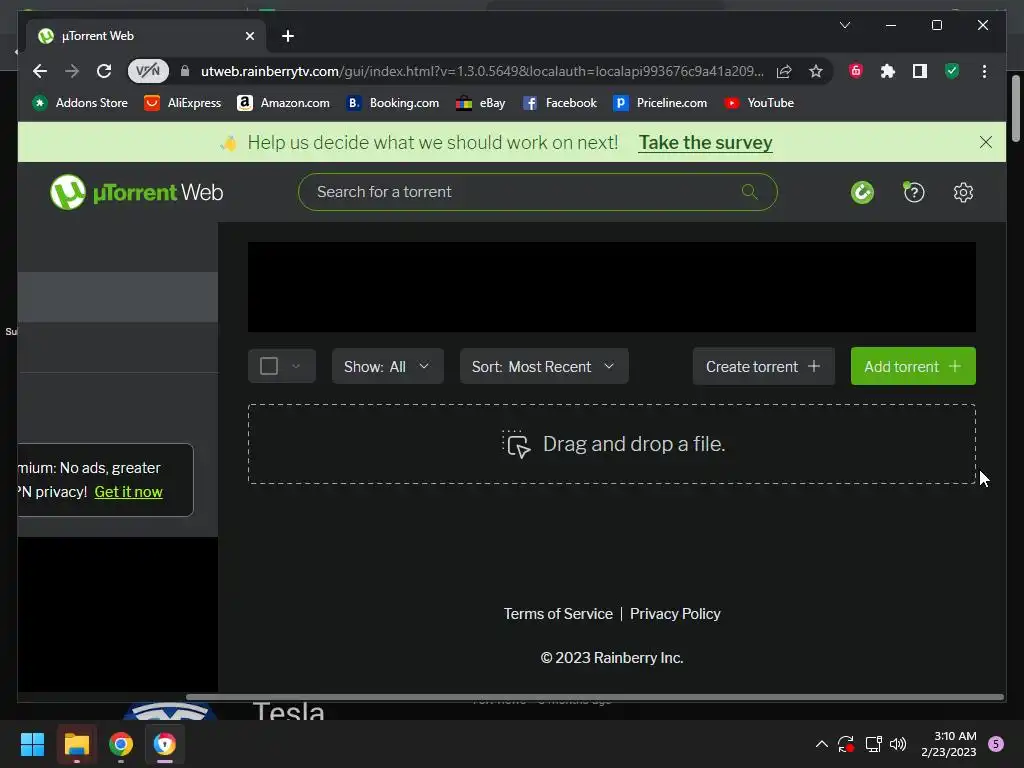The height and width of the screenshot is (768, 1024).
Task: Open the red extension icon
Action: tap(856, 71)
